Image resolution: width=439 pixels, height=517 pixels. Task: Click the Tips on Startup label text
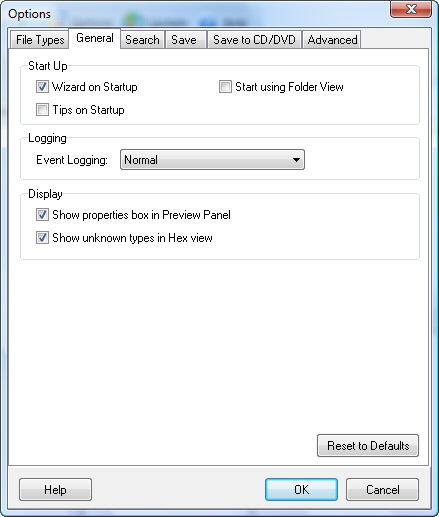click(x=88, y=110)
